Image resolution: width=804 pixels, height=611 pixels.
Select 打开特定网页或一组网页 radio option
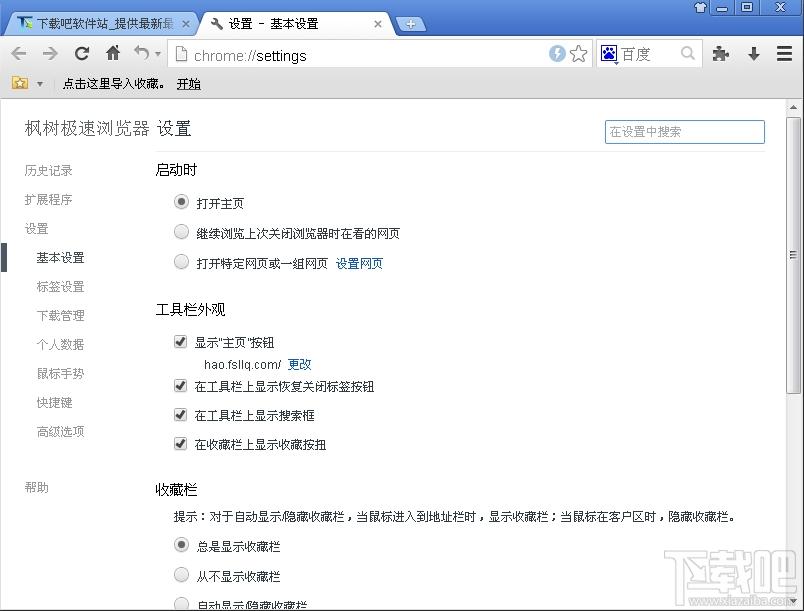click(181, 262)
